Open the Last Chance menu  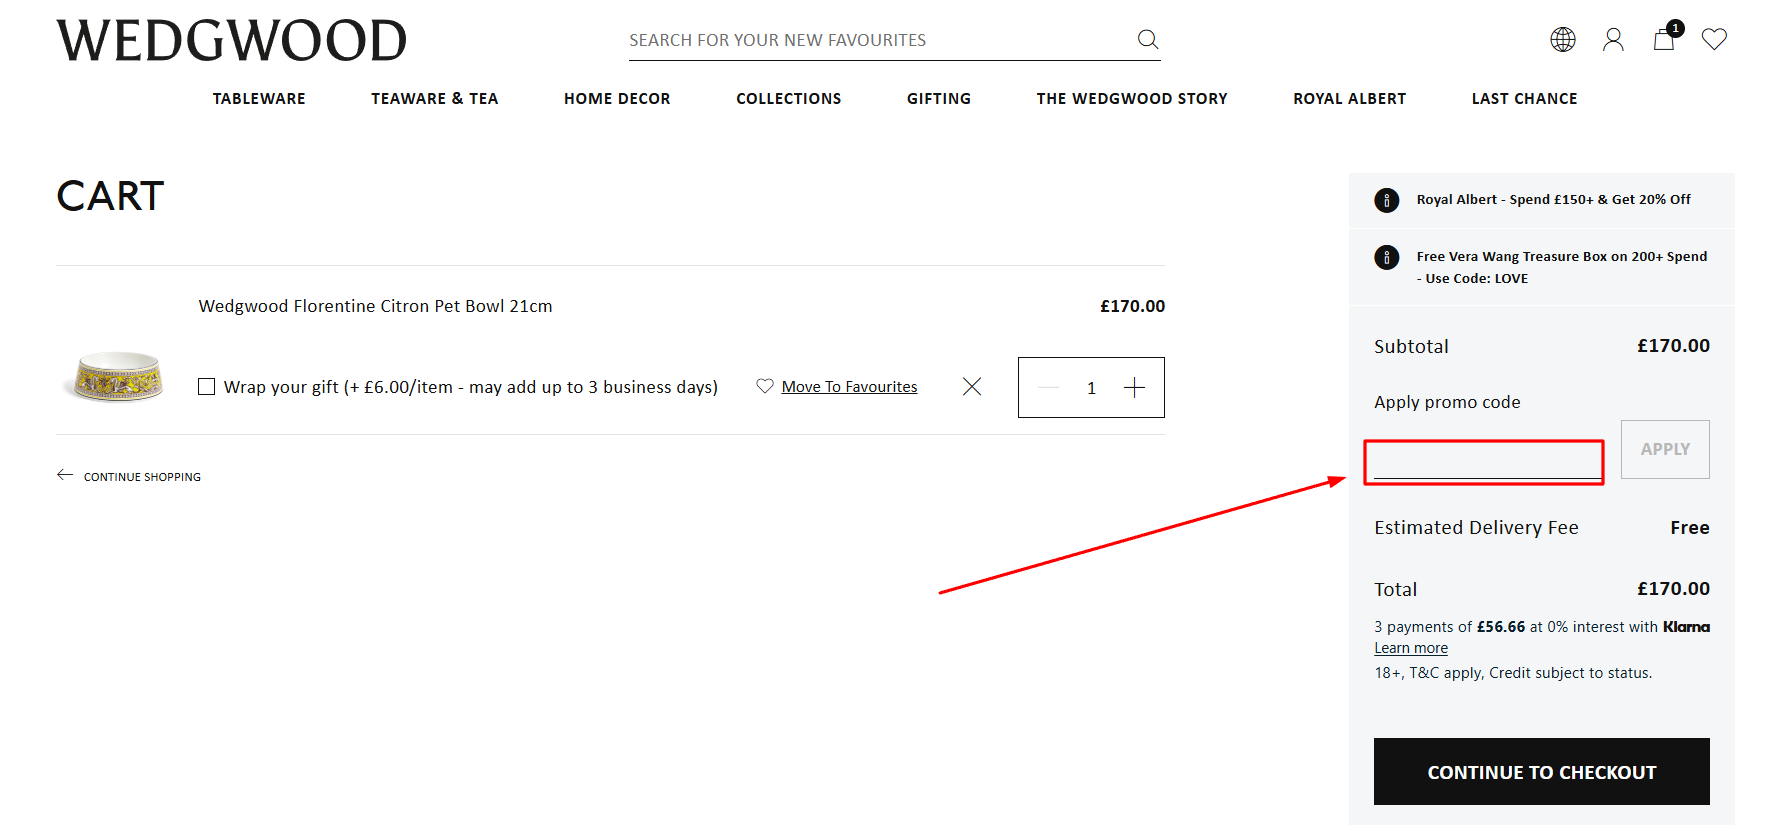point(1525,99)
